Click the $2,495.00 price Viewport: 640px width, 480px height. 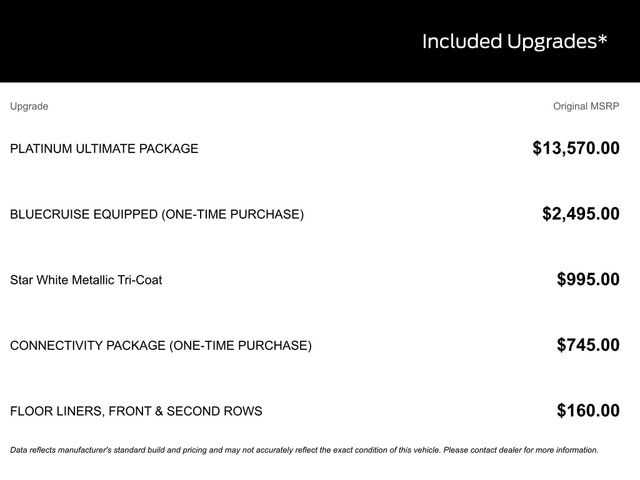tap(580, 214)
